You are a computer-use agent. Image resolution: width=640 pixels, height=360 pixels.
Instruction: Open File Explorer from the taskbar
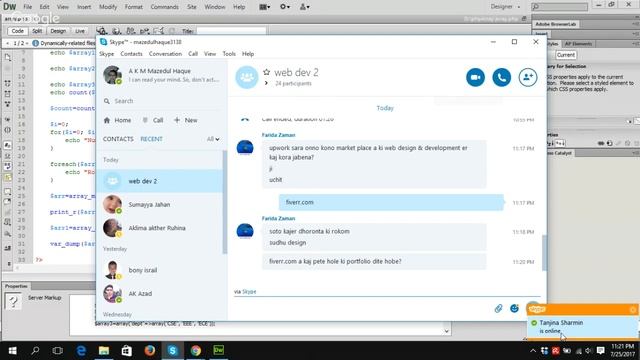point(104,351)
